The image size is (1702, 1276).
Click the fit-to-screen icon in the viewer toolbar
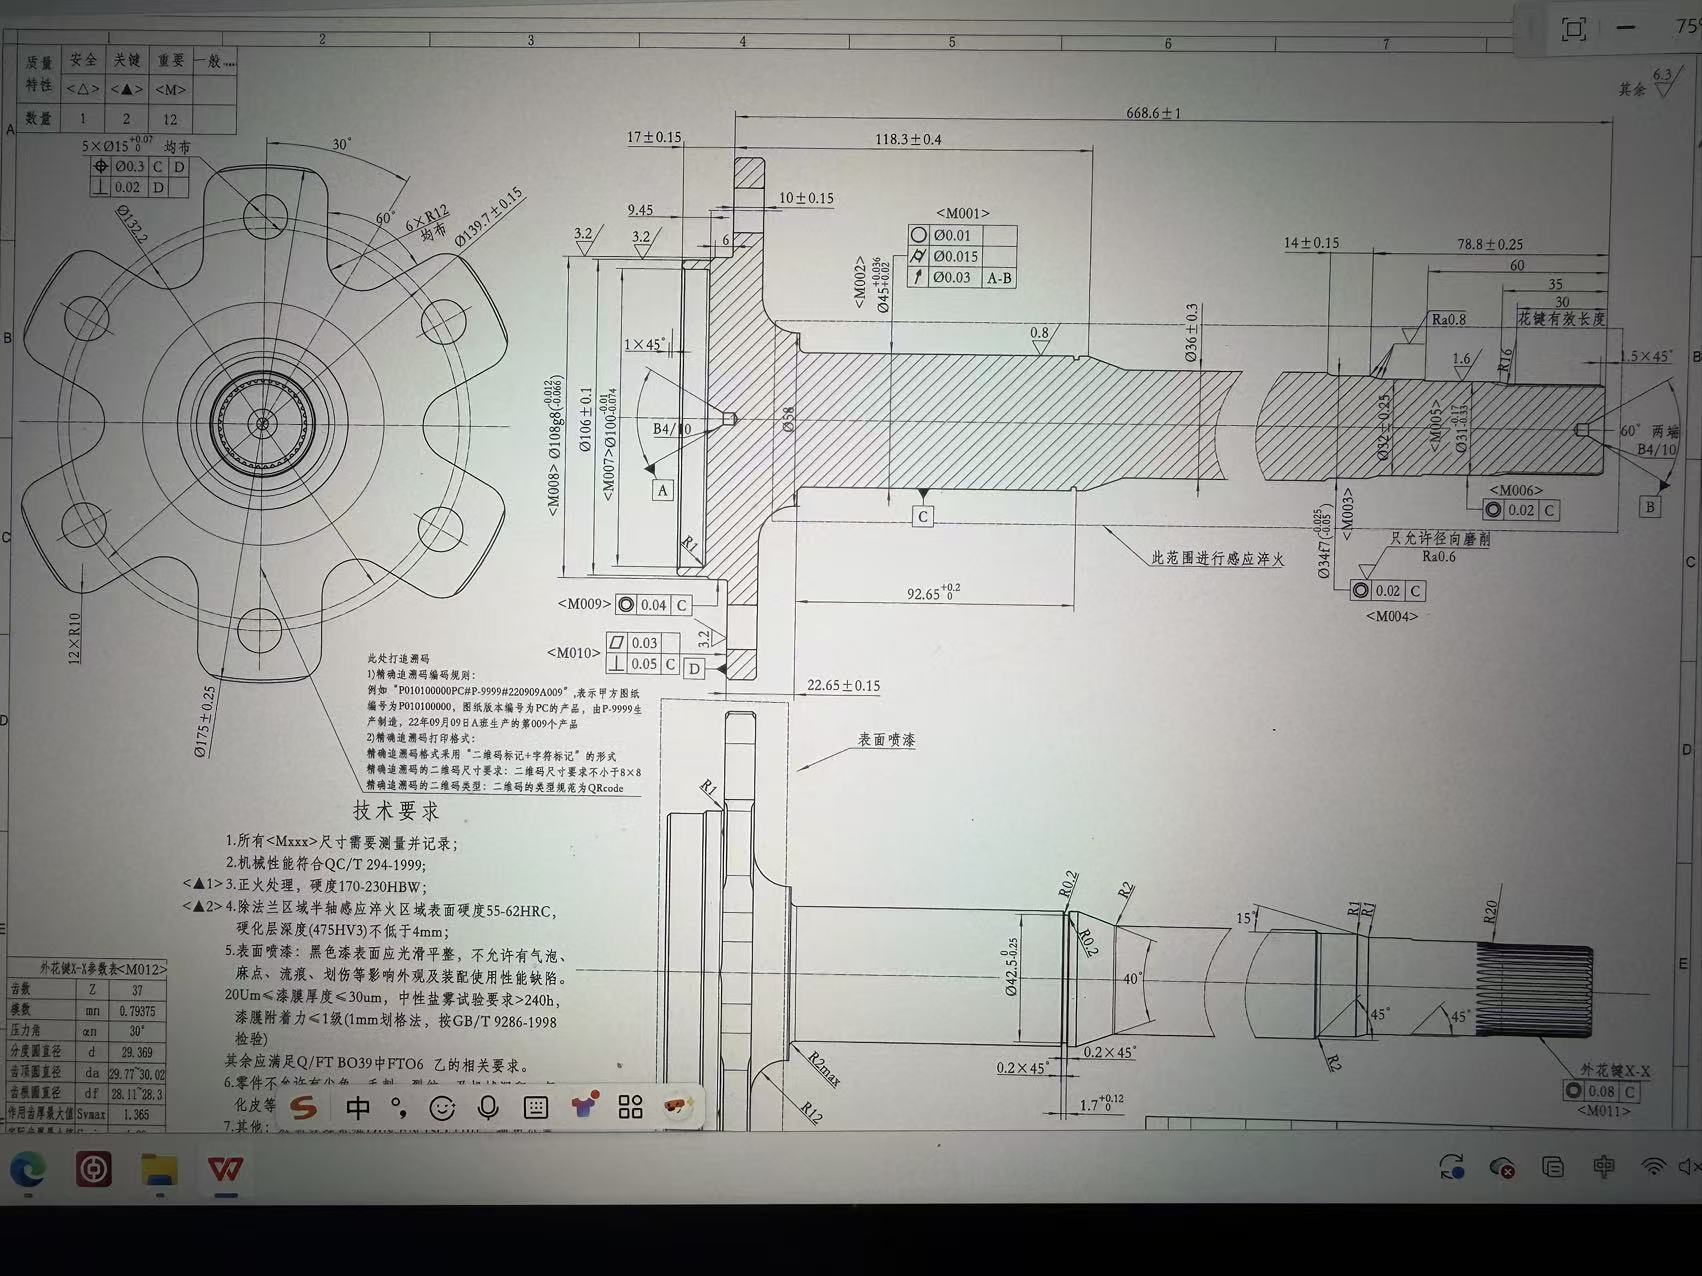tap(1574, 29)
